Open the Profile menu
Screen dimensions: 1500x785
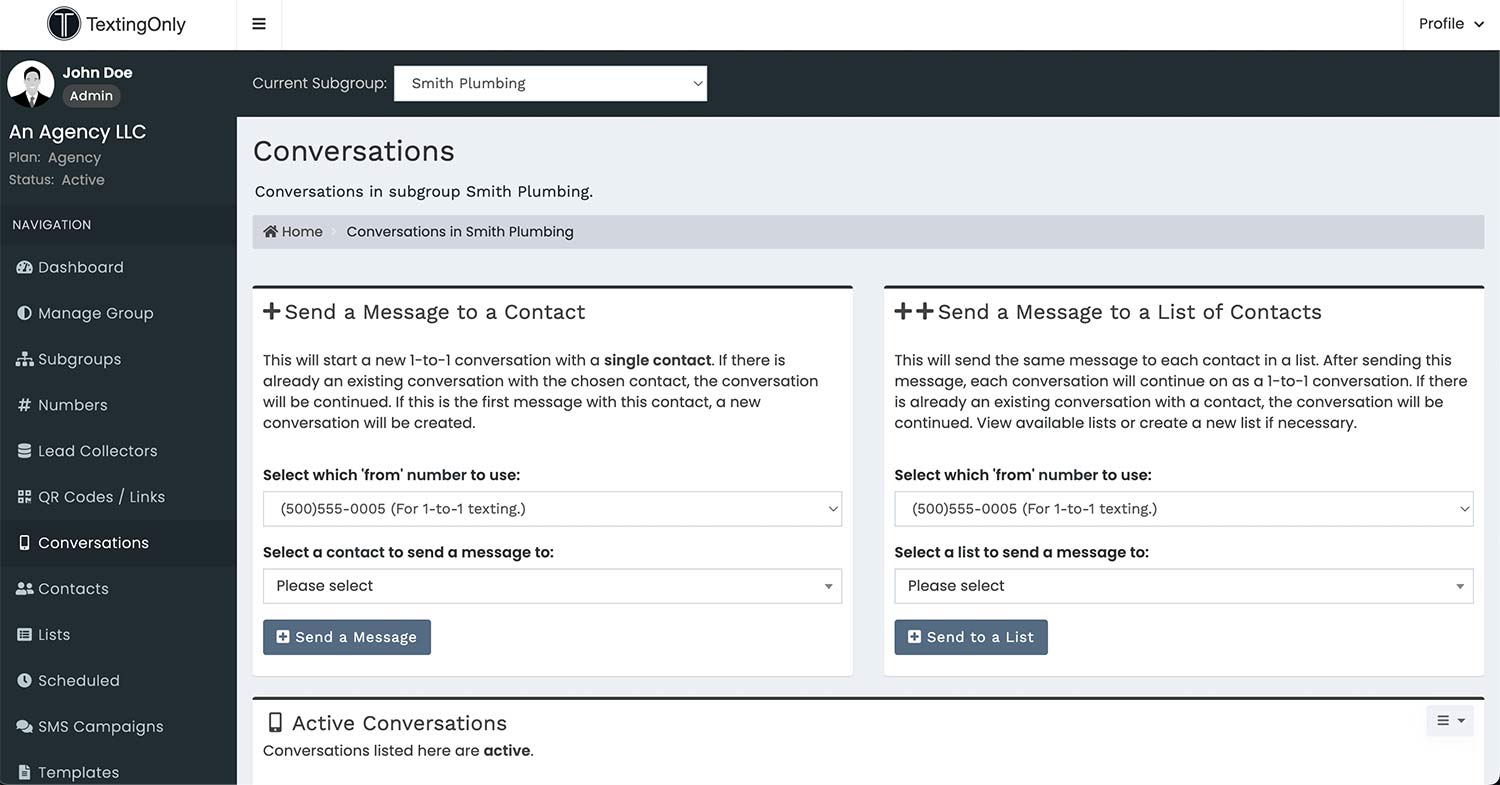coord(1449,23)
